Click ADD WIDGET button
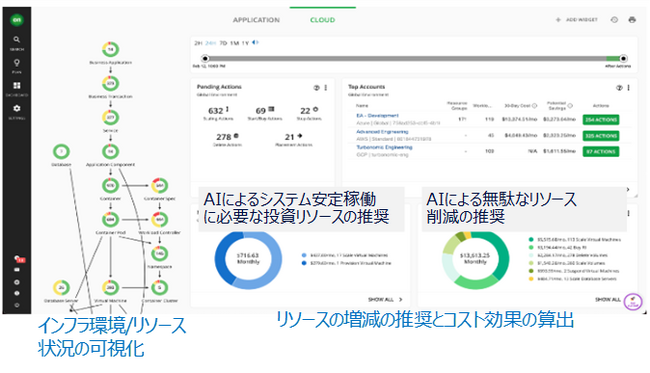The width and height of the screenshot is (650, 373). pyautogui.click(x=577, y=20)
